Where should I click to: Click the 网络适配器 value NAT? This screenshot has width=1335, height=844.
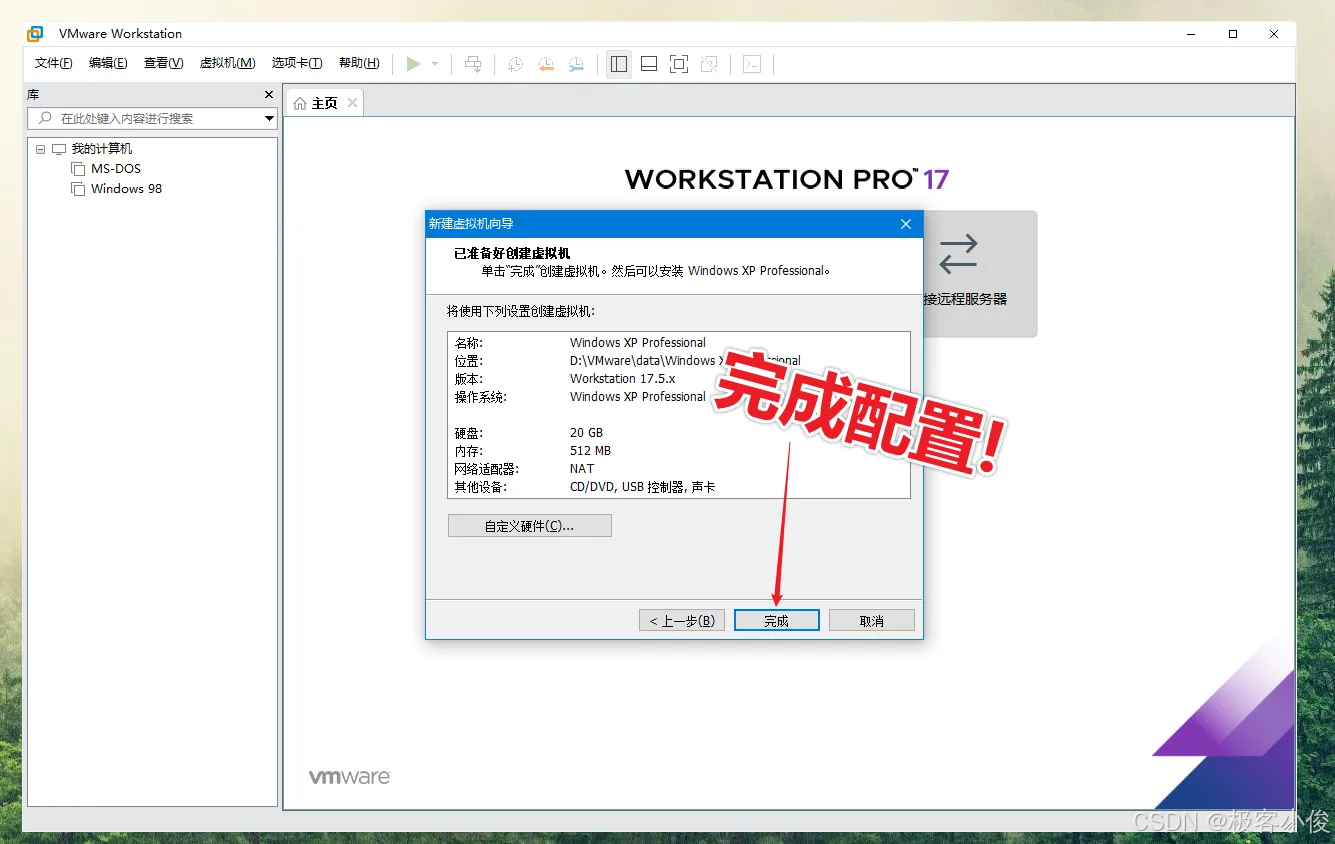tap(582, 469)
